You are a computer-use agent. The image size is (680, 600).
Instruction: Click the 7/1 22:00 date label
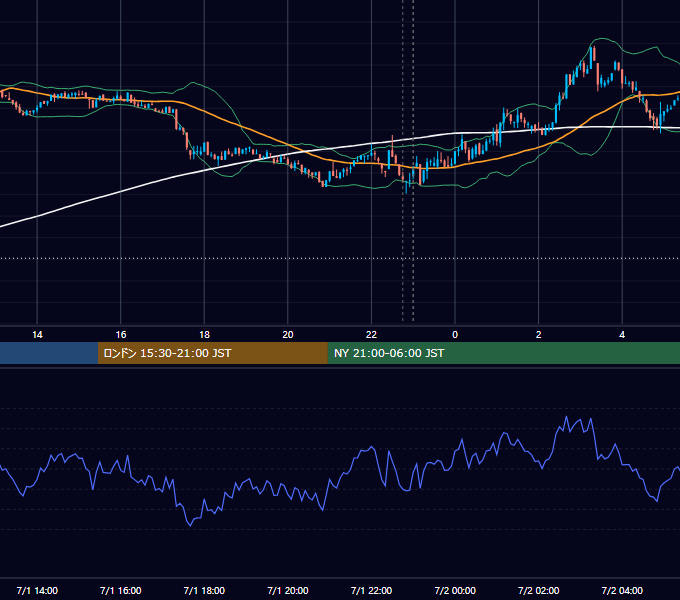(x=371, y=590)
